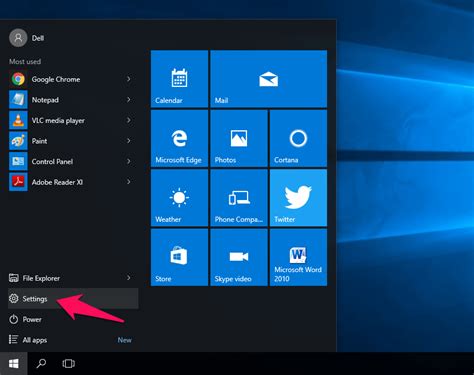Click the Notepad icon in Most used
Viewport: 474px width, 375px height.
click(x=18, y=100)
